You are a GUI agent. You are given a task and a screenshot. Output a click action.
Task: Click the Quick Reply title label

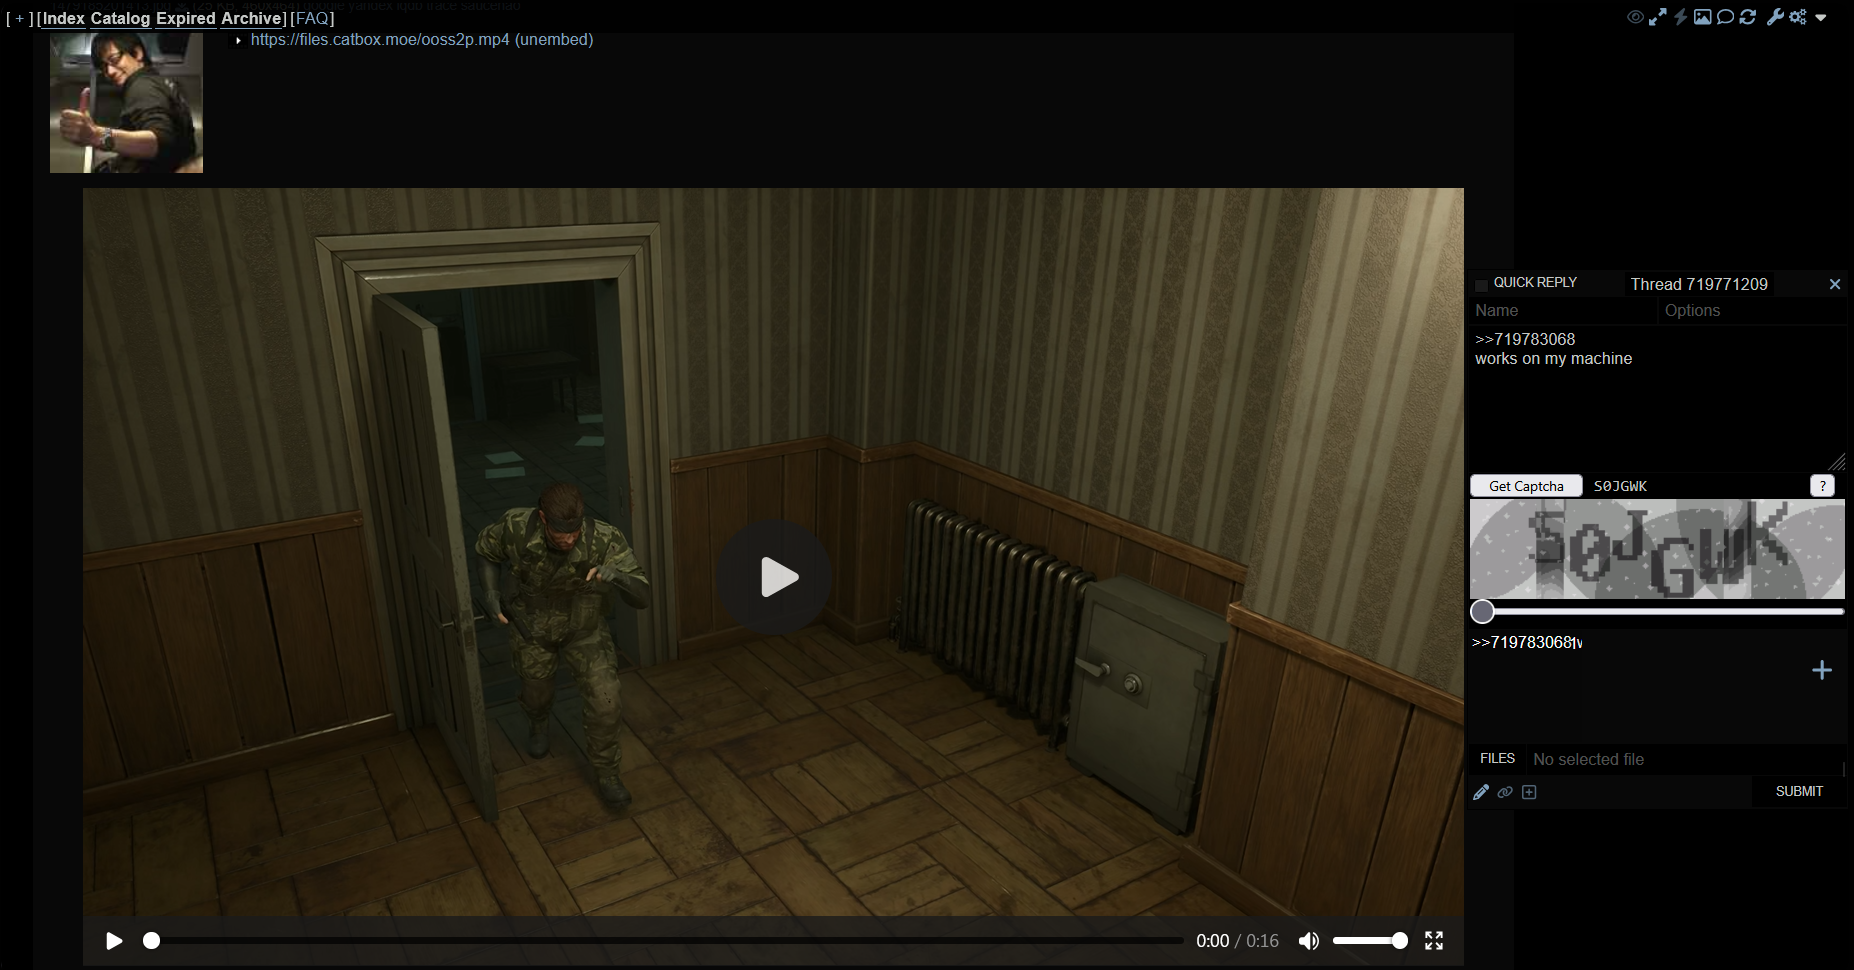1535,283
